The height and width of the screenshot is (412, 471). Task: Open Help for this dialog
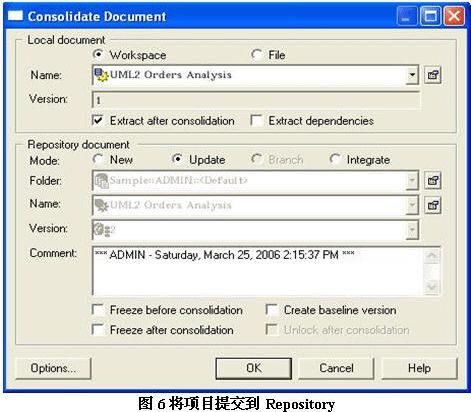[x=419, y=368]
